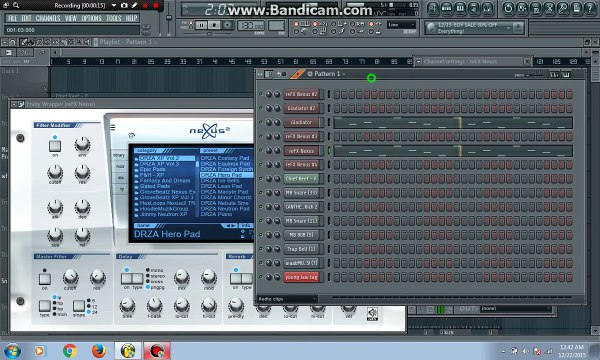Select the DRZA Piano preset

217,214
